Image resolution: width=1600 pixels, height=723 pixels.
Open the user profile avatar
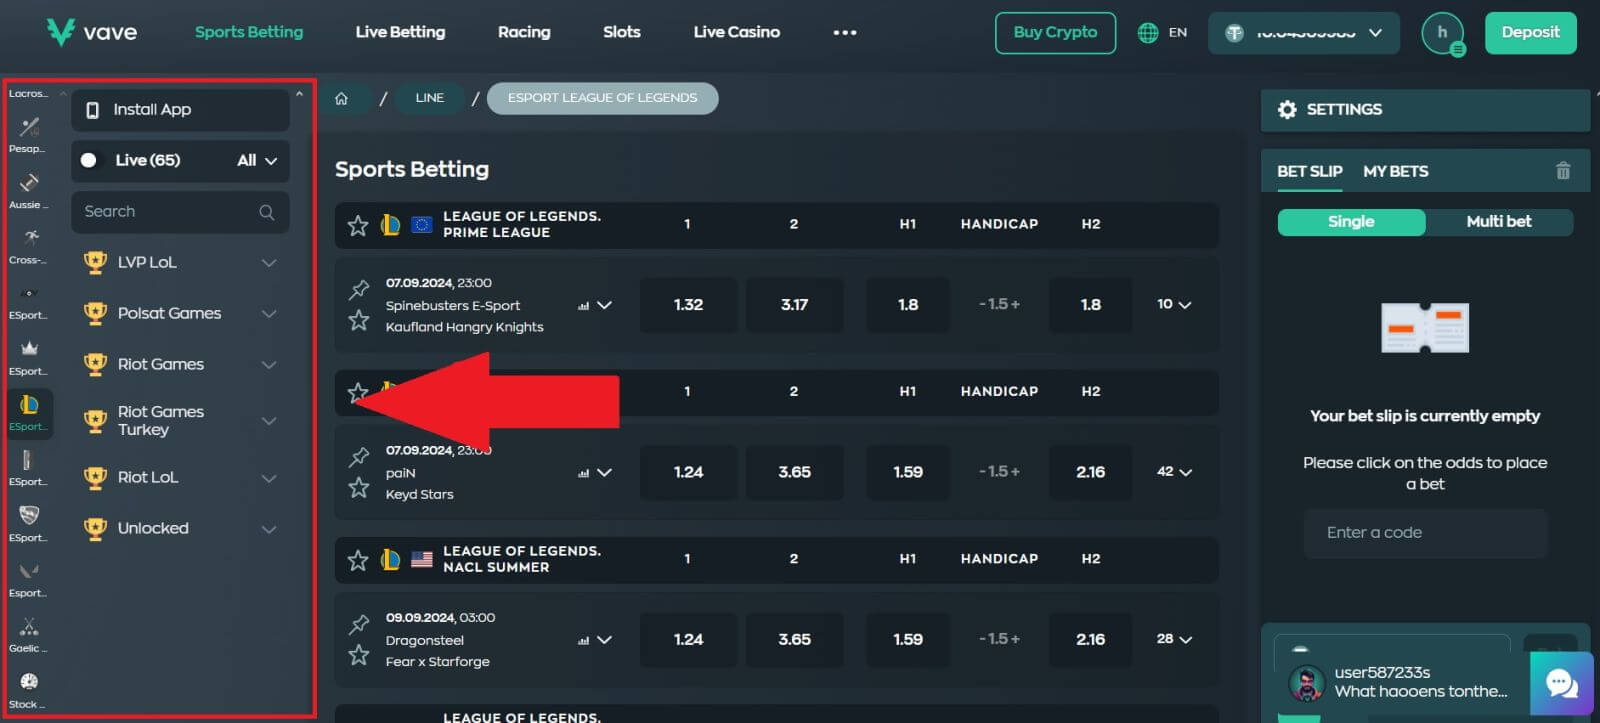click(x=1442, y=33)
